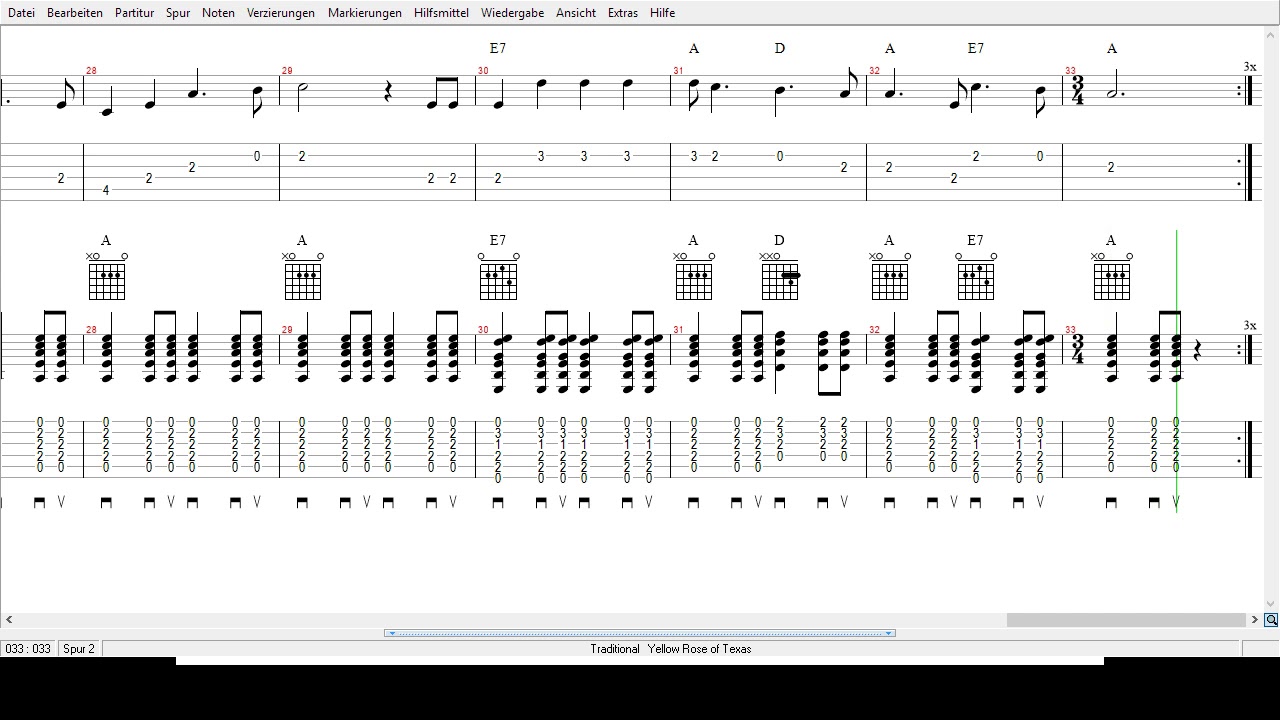Select the E7 chord diagram above measure 30
This screenshot has height=720, width=1280.
(498, 276)
